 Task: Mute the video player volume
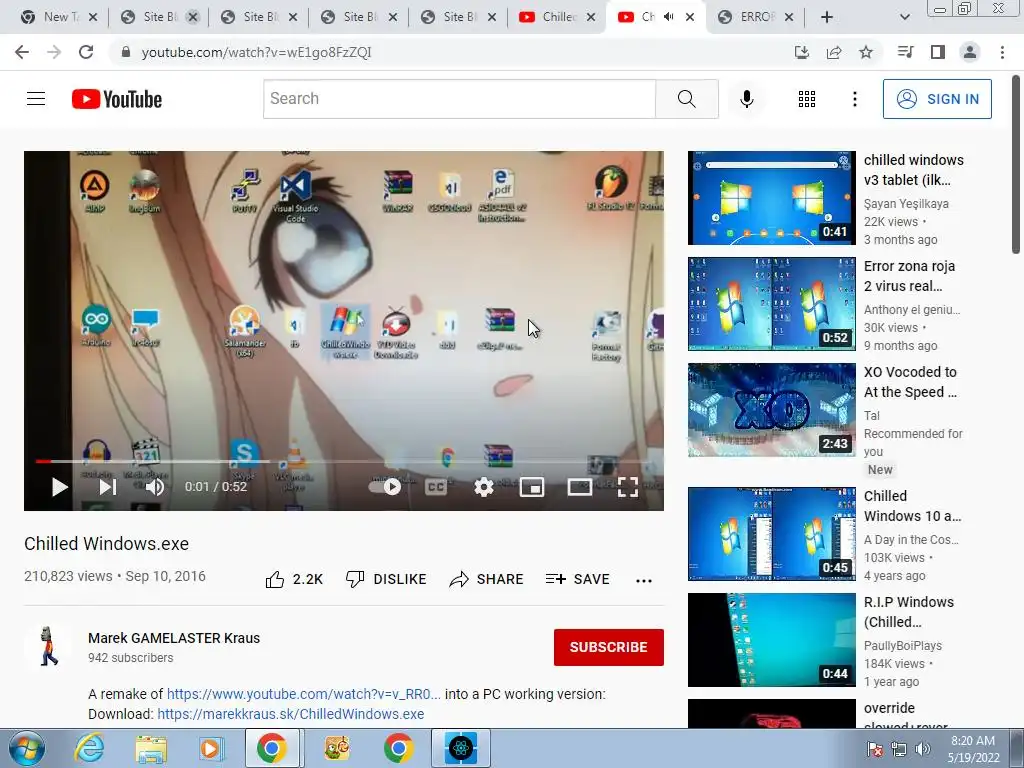coord(155,487)
